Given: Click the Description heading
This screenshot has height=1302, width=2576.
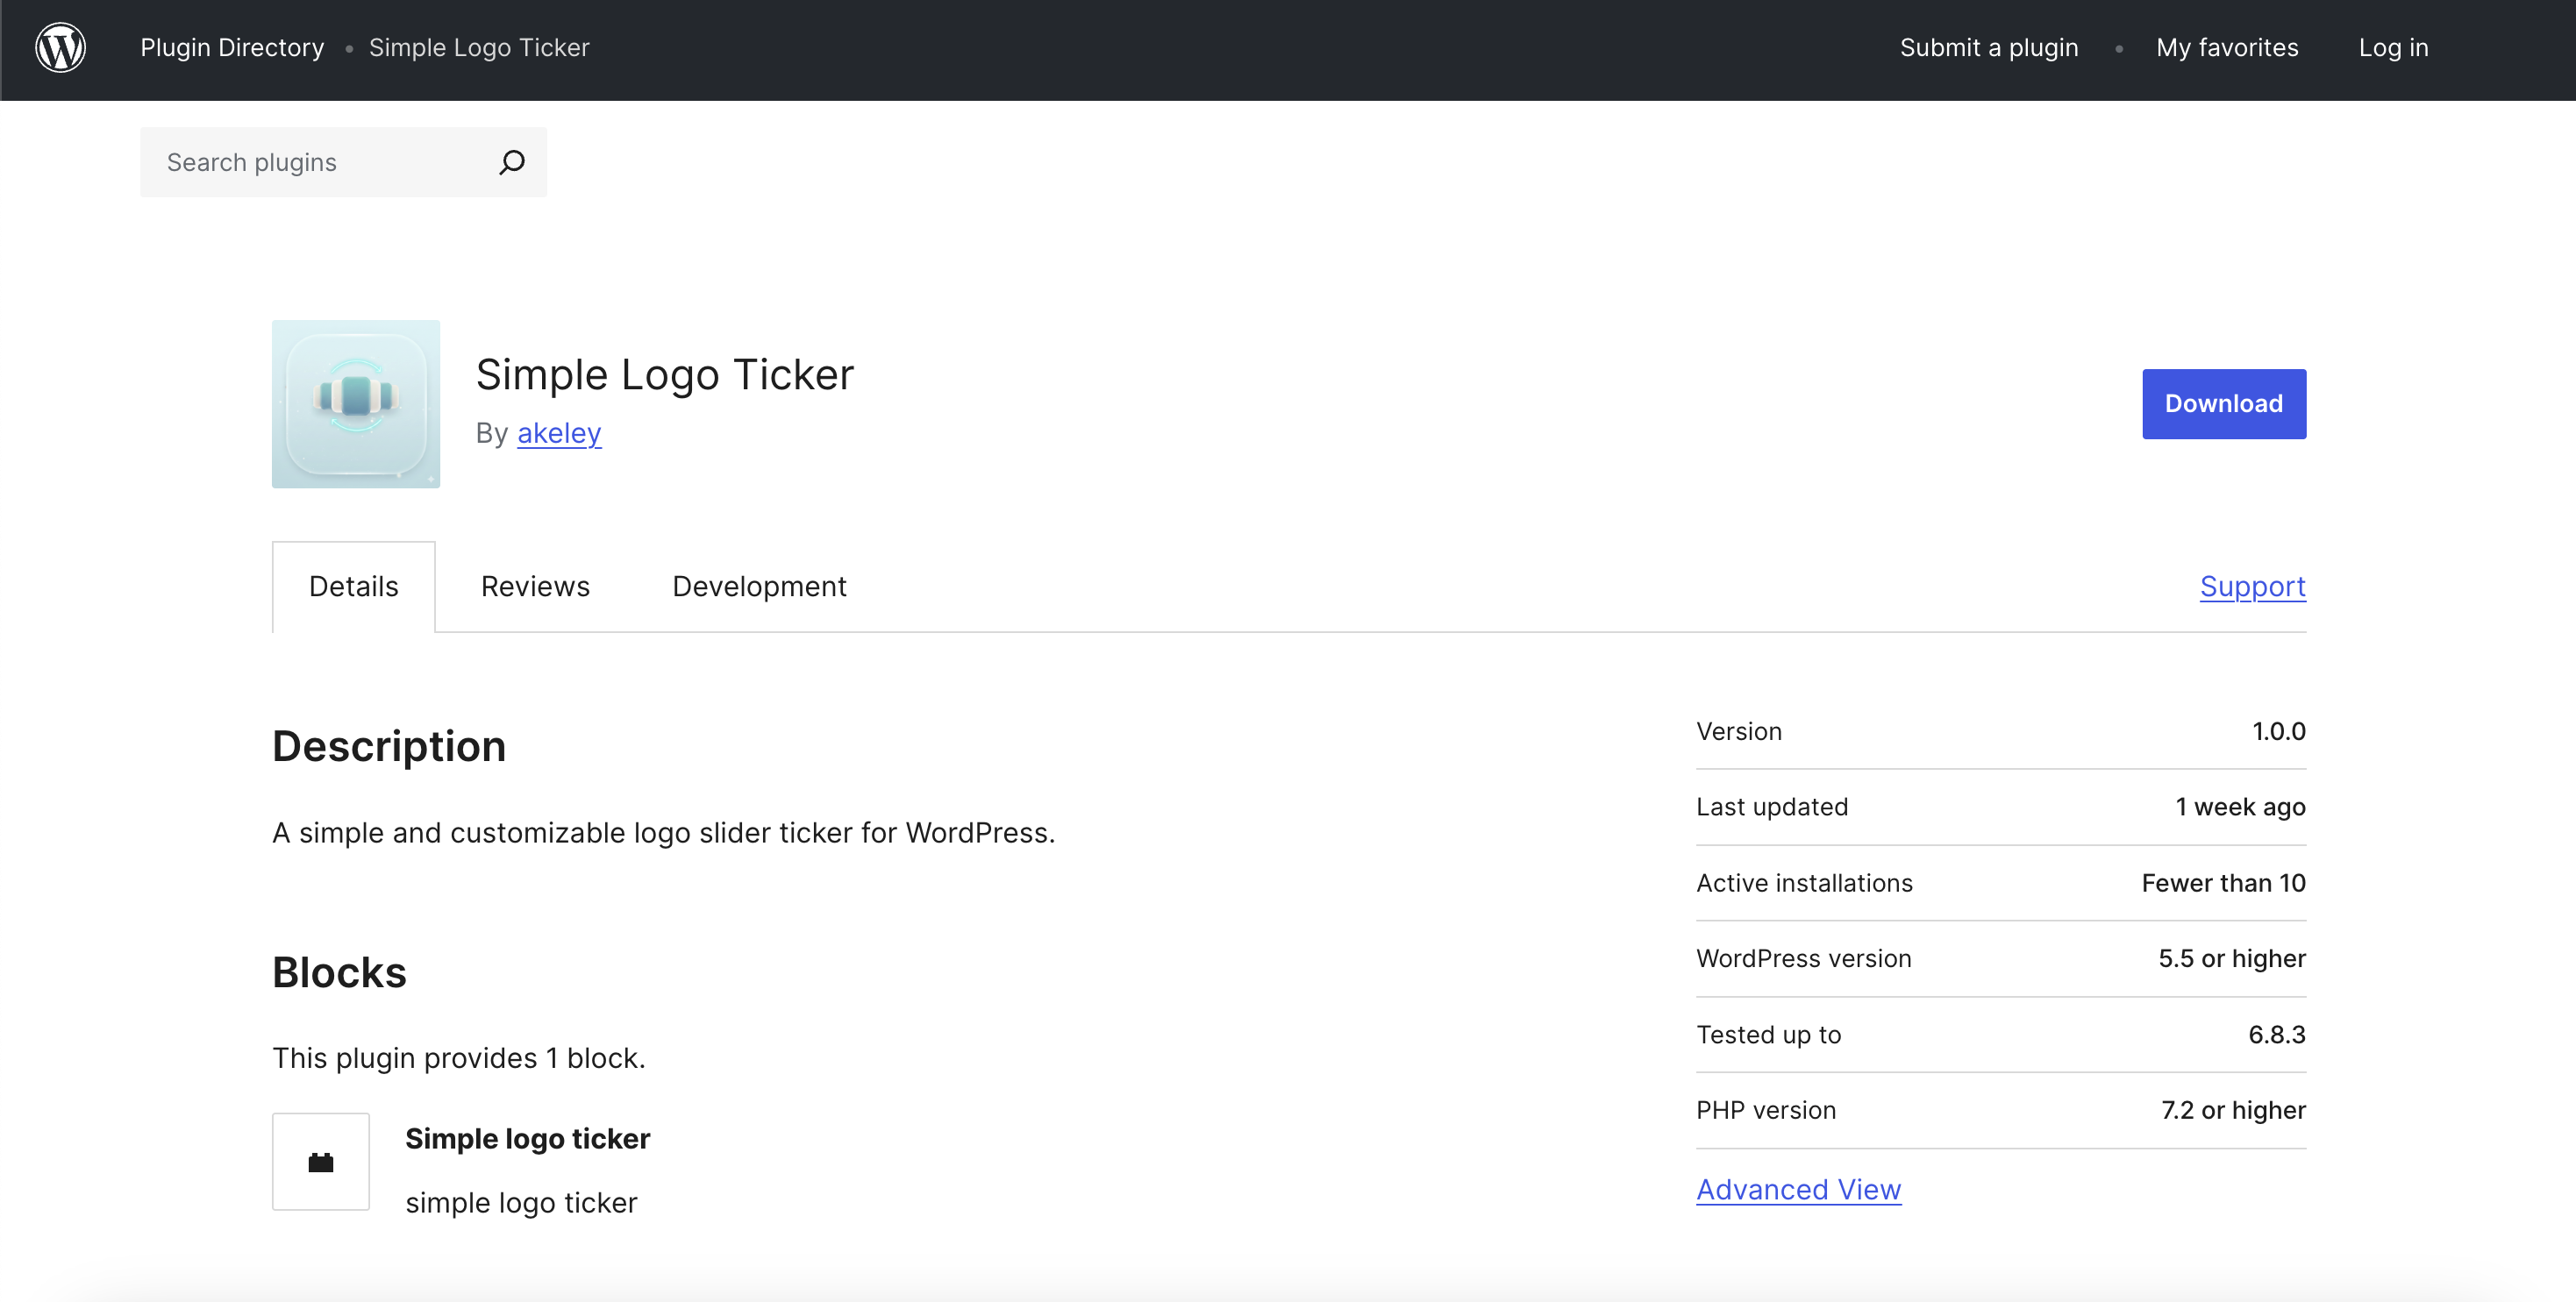Looking at the screenshot, I should (x=389, y=747).
